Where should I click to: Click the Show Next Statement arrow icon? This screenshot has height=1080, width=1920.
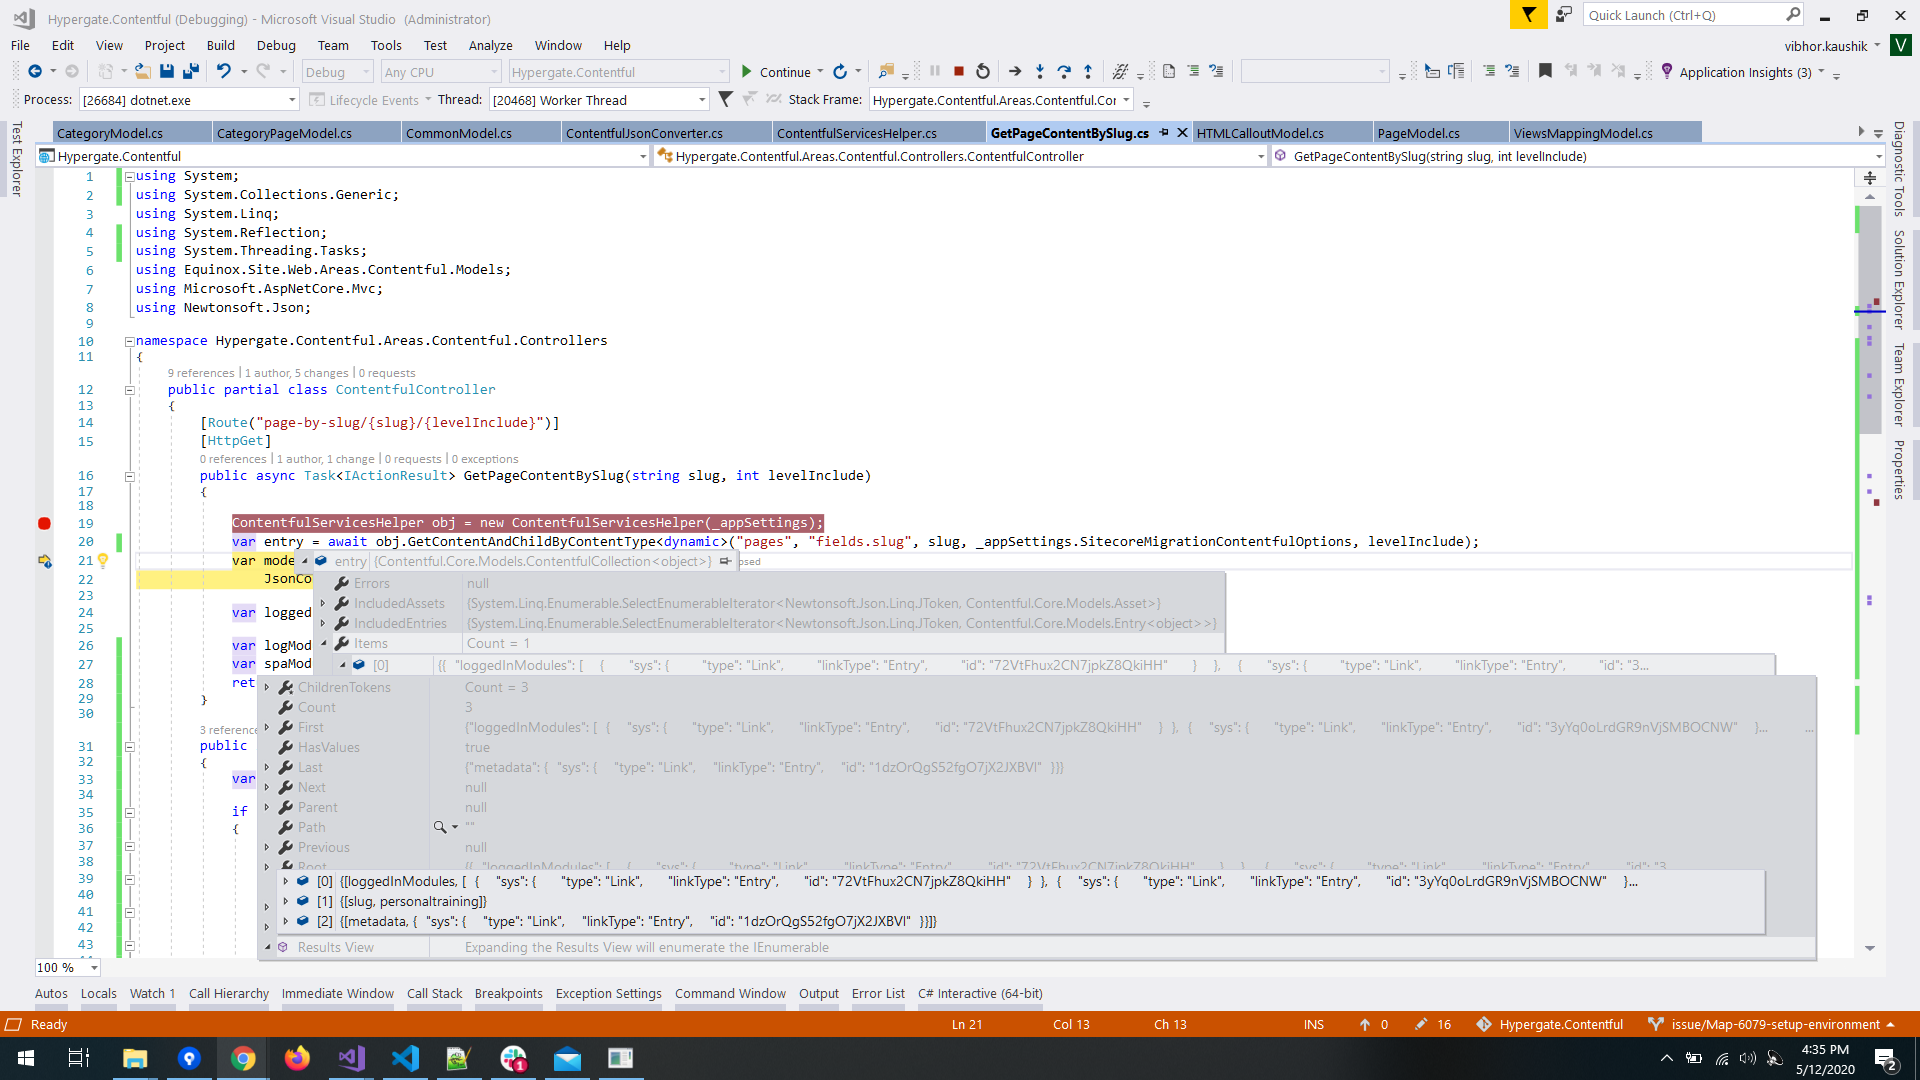(x=1016, y=71)
